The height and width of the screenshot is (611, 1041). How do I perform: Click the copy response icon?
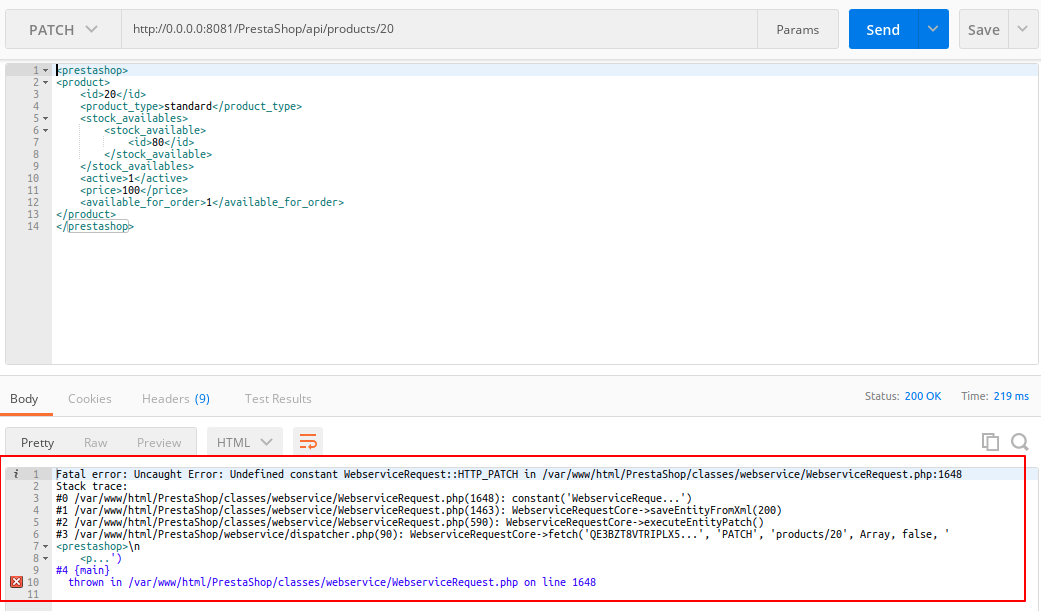990,440
